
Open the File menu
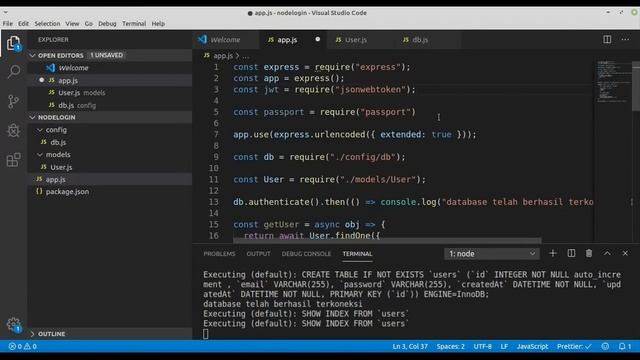[x=8, y=24]
